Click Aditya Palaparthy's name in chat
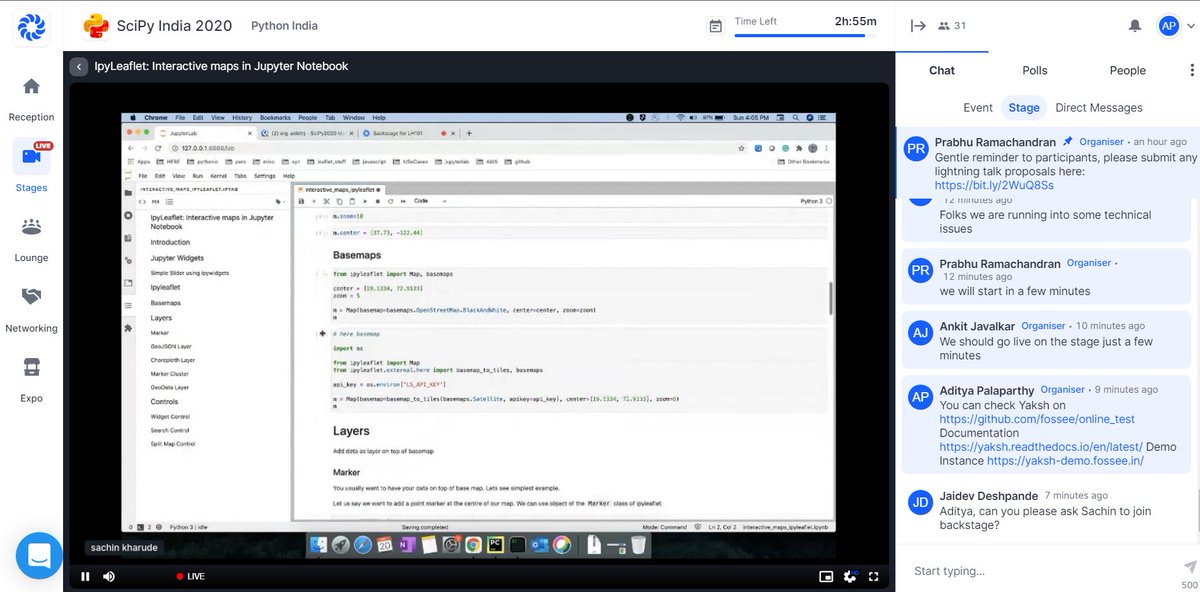1200x592 pixels. [986, 391]
